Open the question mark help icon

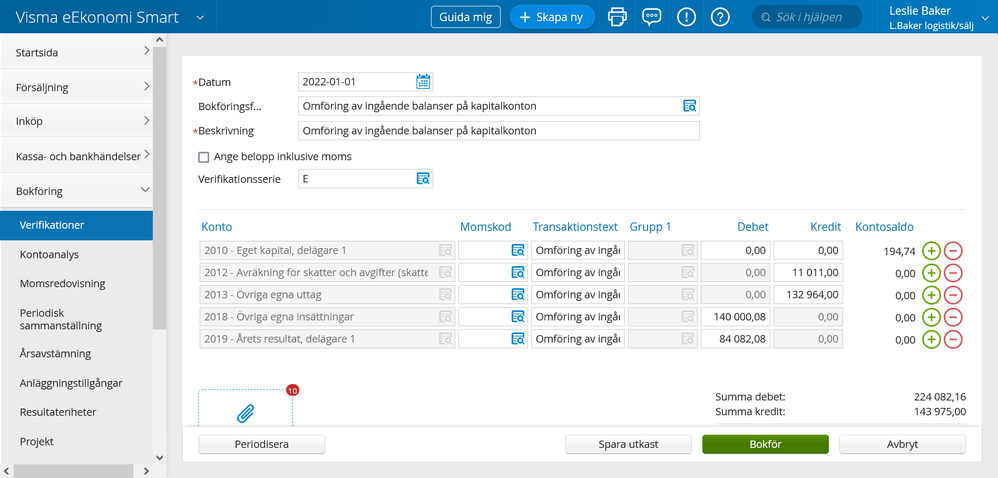(x=720, y=17)
